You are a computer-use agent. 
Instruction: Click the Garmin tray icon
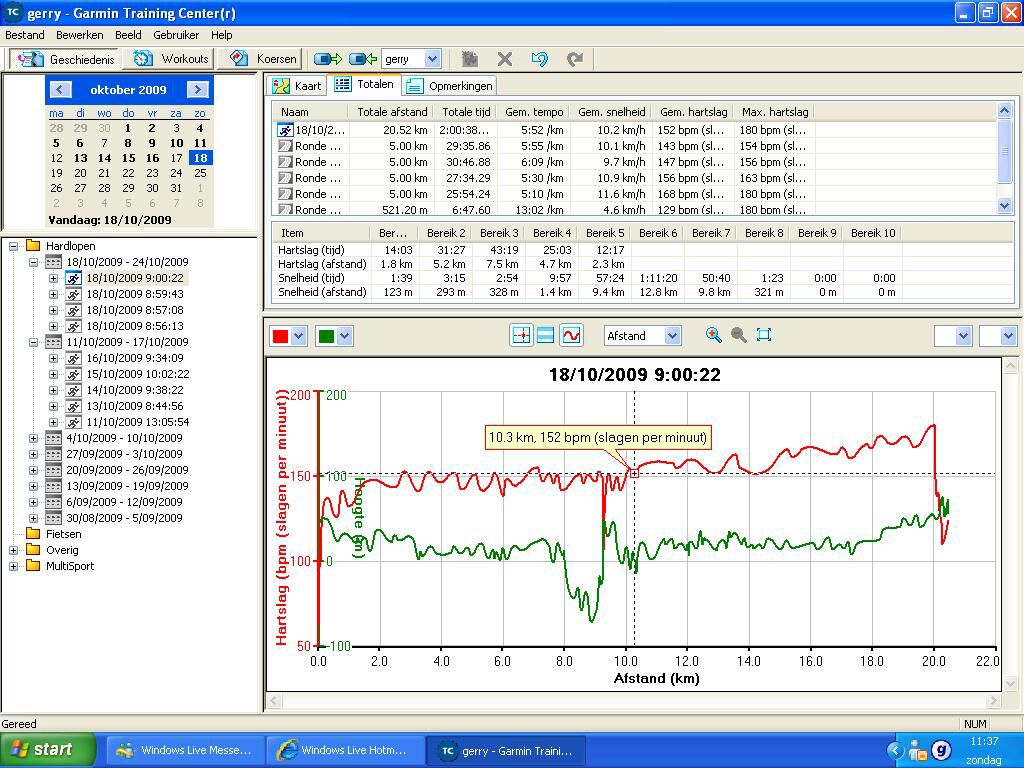pyautogui.click(x=940, y=750)
